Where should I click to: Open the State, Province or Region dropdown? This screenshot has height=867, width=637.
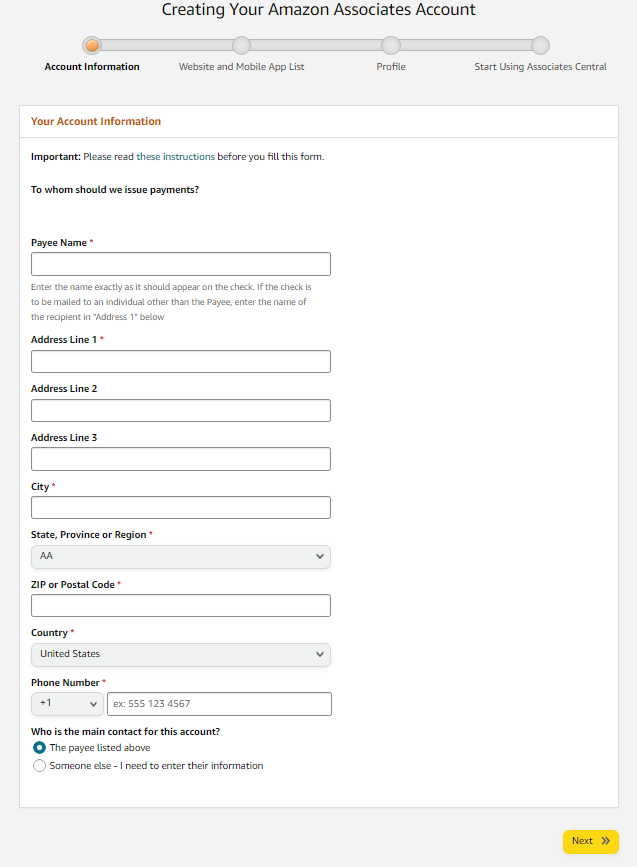coord(180,556)
